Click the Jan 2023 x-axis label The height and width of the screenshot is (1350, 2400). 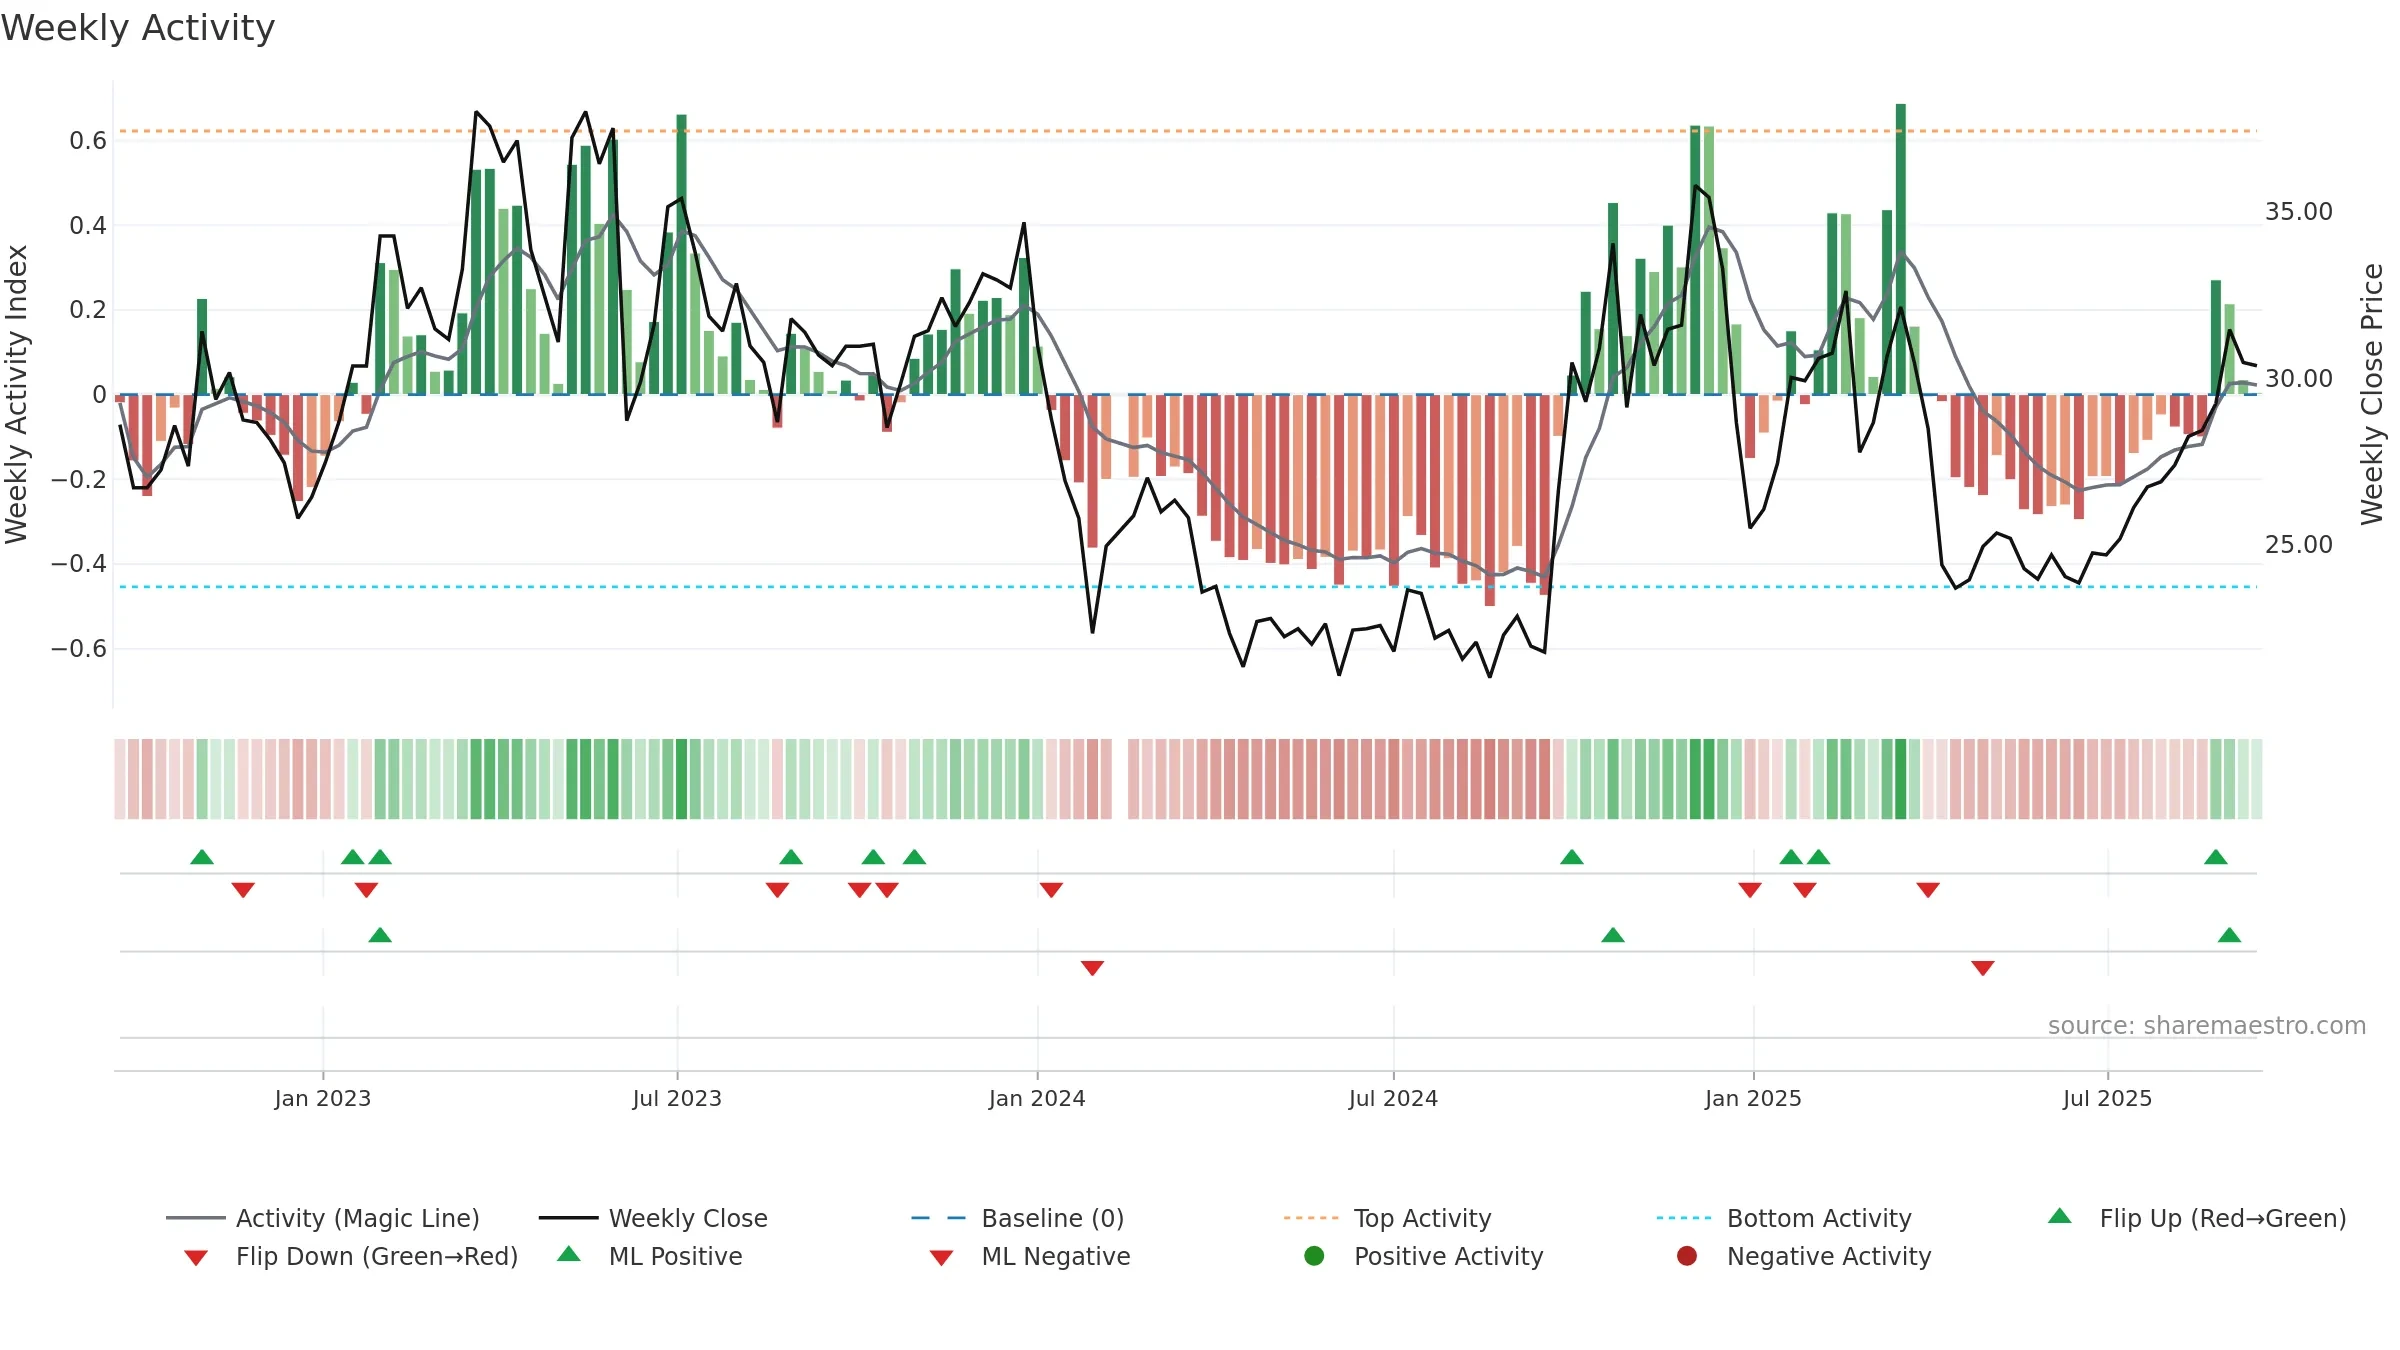pyautogui.click(x=323, y=1098)
